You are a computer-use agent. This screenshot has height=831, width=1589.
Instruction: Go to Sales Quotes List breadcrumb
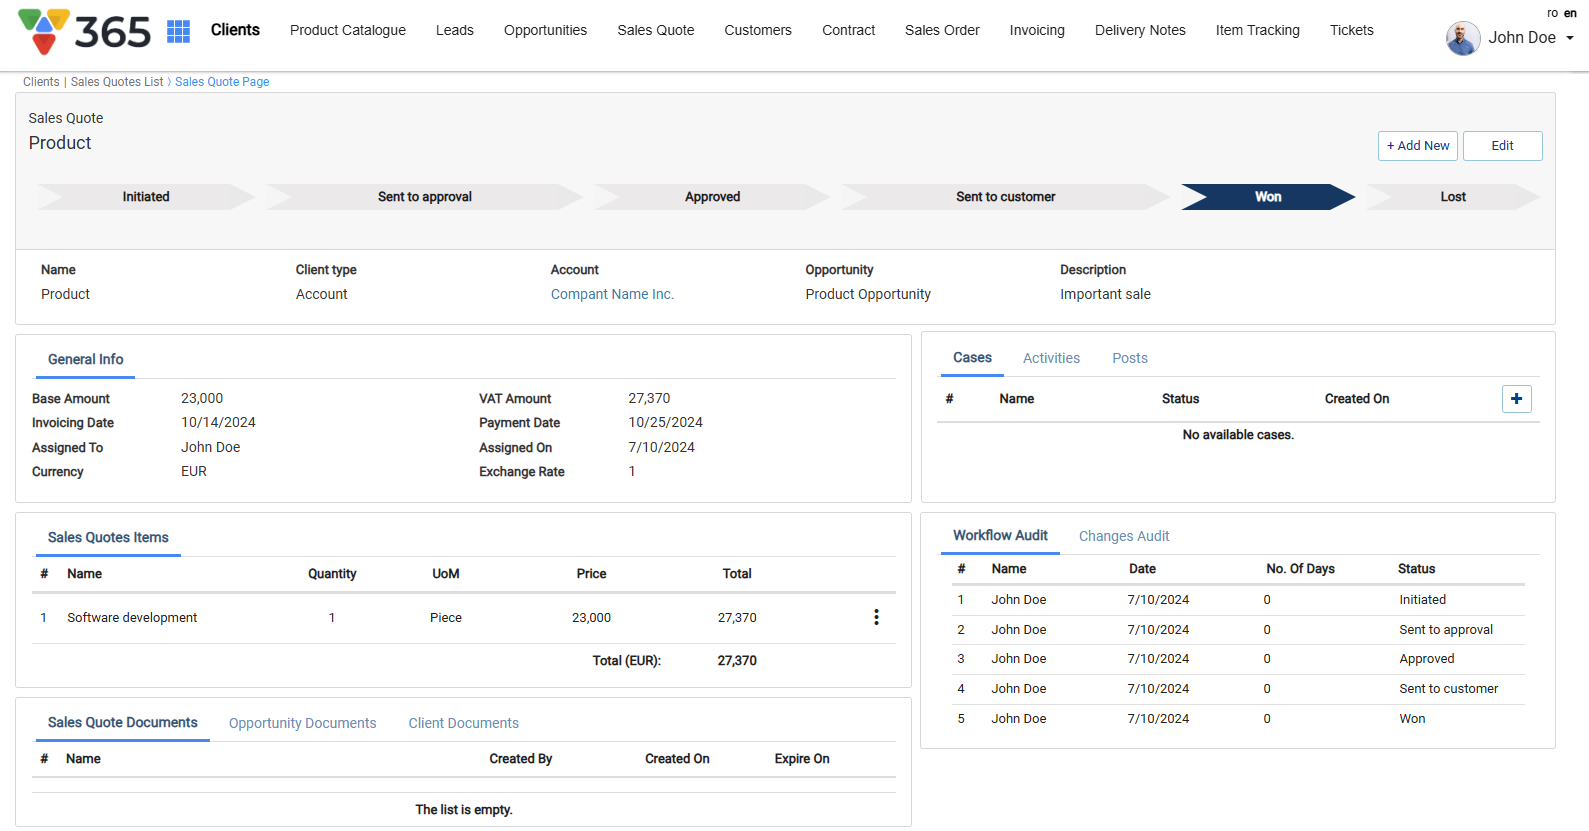tap(117, 82)
